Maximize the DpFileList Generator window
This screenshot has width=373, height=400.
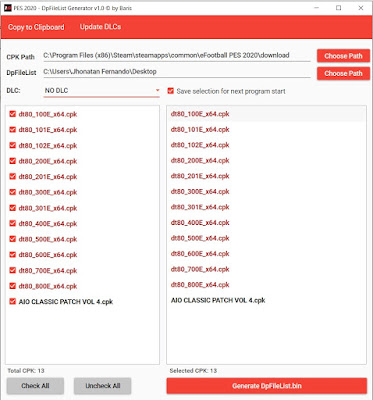click(x=339, y=8)
